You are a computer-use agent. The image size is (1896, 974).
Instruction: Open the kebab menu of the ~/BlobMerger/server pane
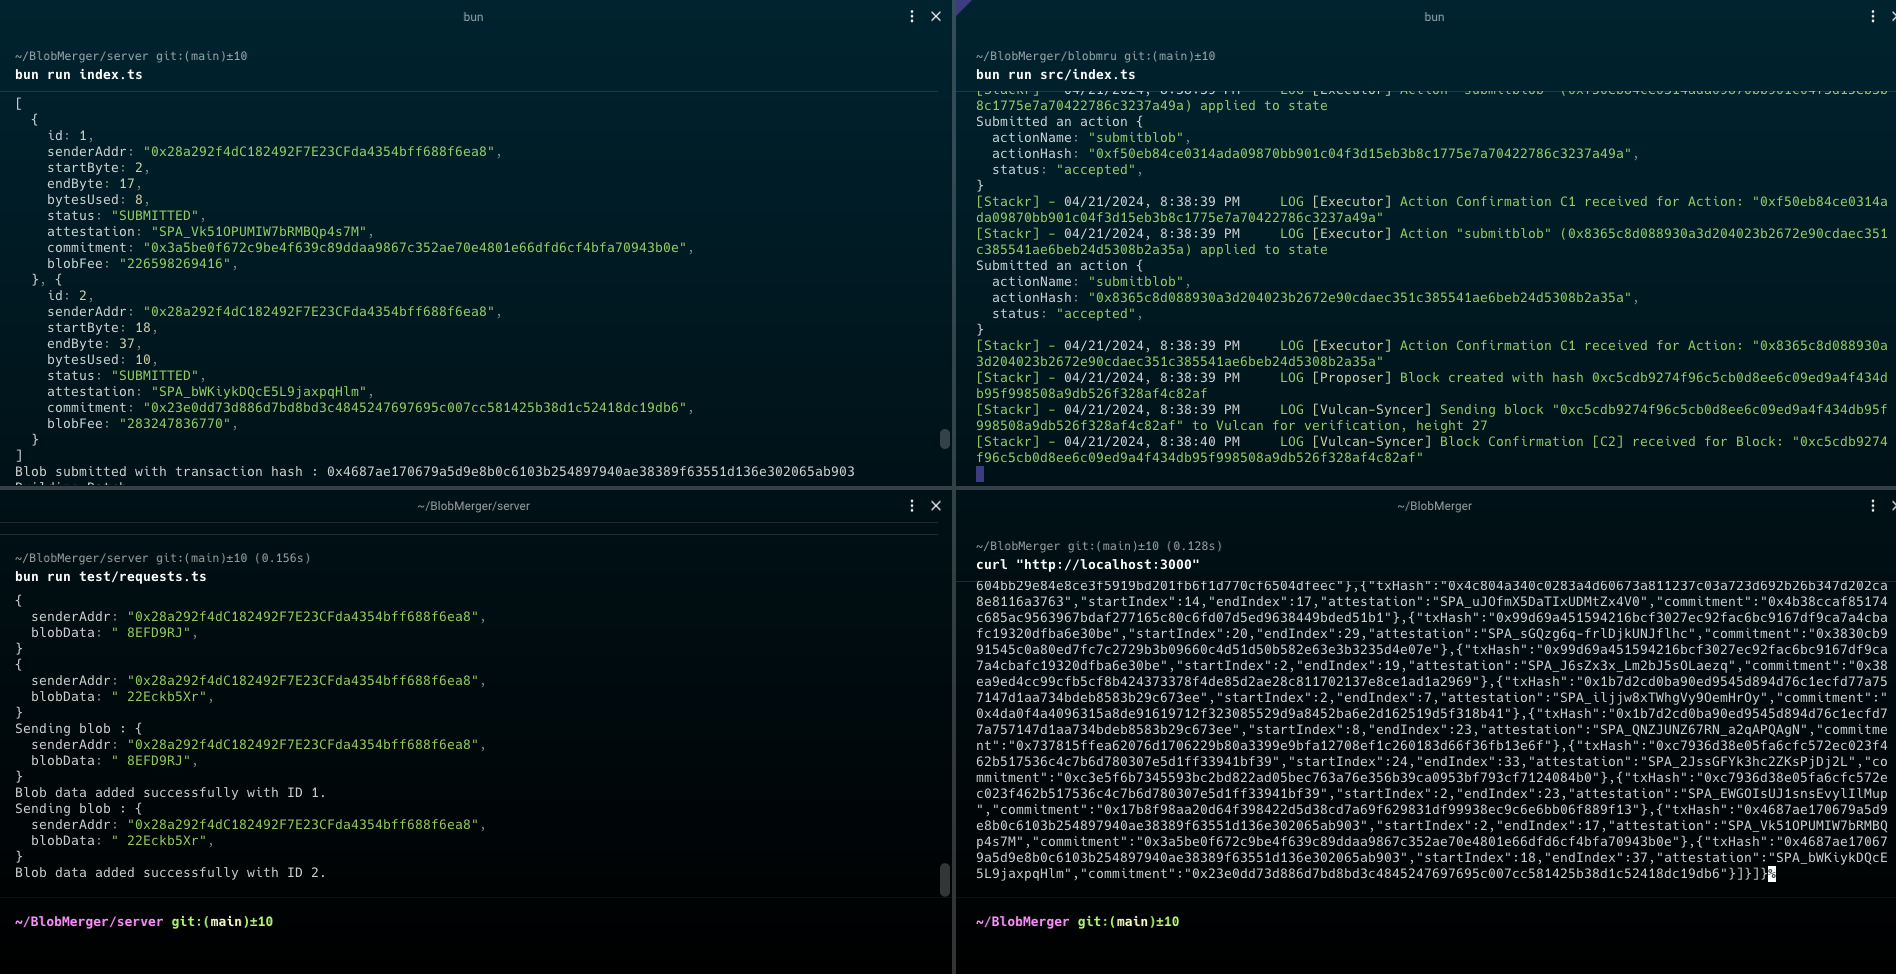tap(912, 506)
